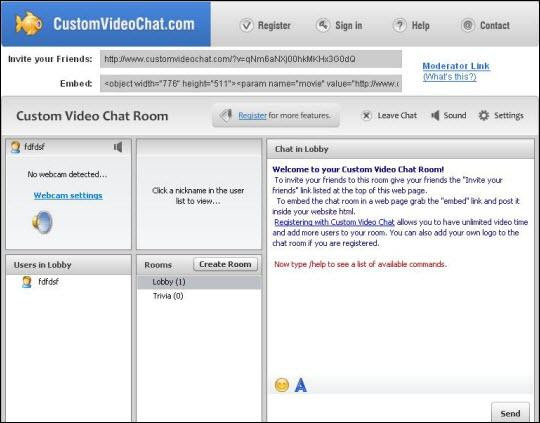Click the Settings gear icon
This screenshot has height=423, width=540.
click(484, 115)
